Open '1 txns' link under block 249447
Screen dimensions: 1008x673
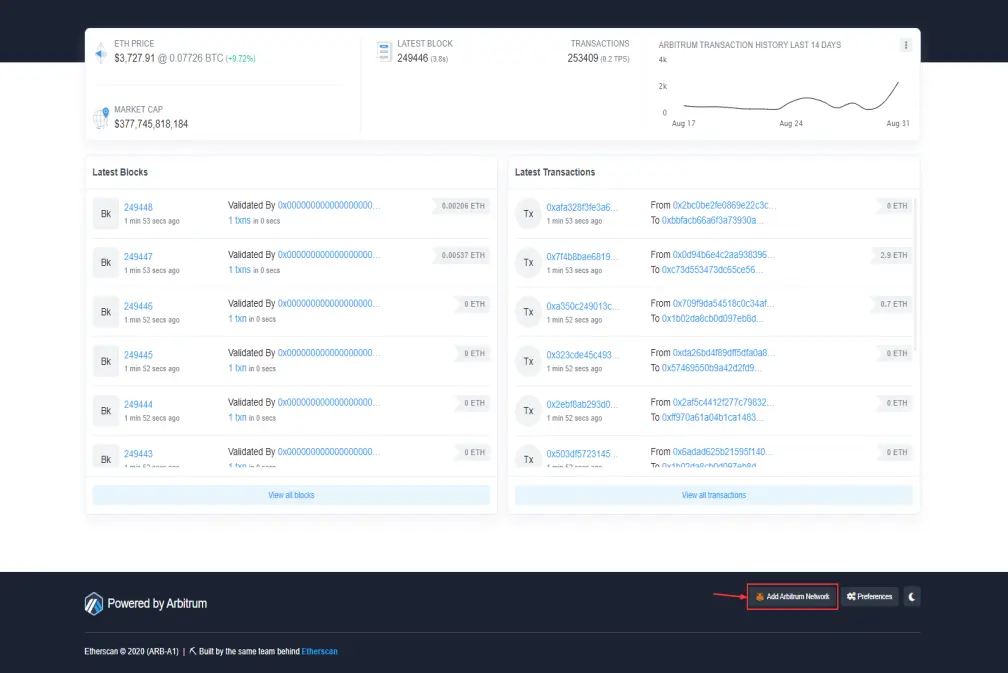(239, 270)
